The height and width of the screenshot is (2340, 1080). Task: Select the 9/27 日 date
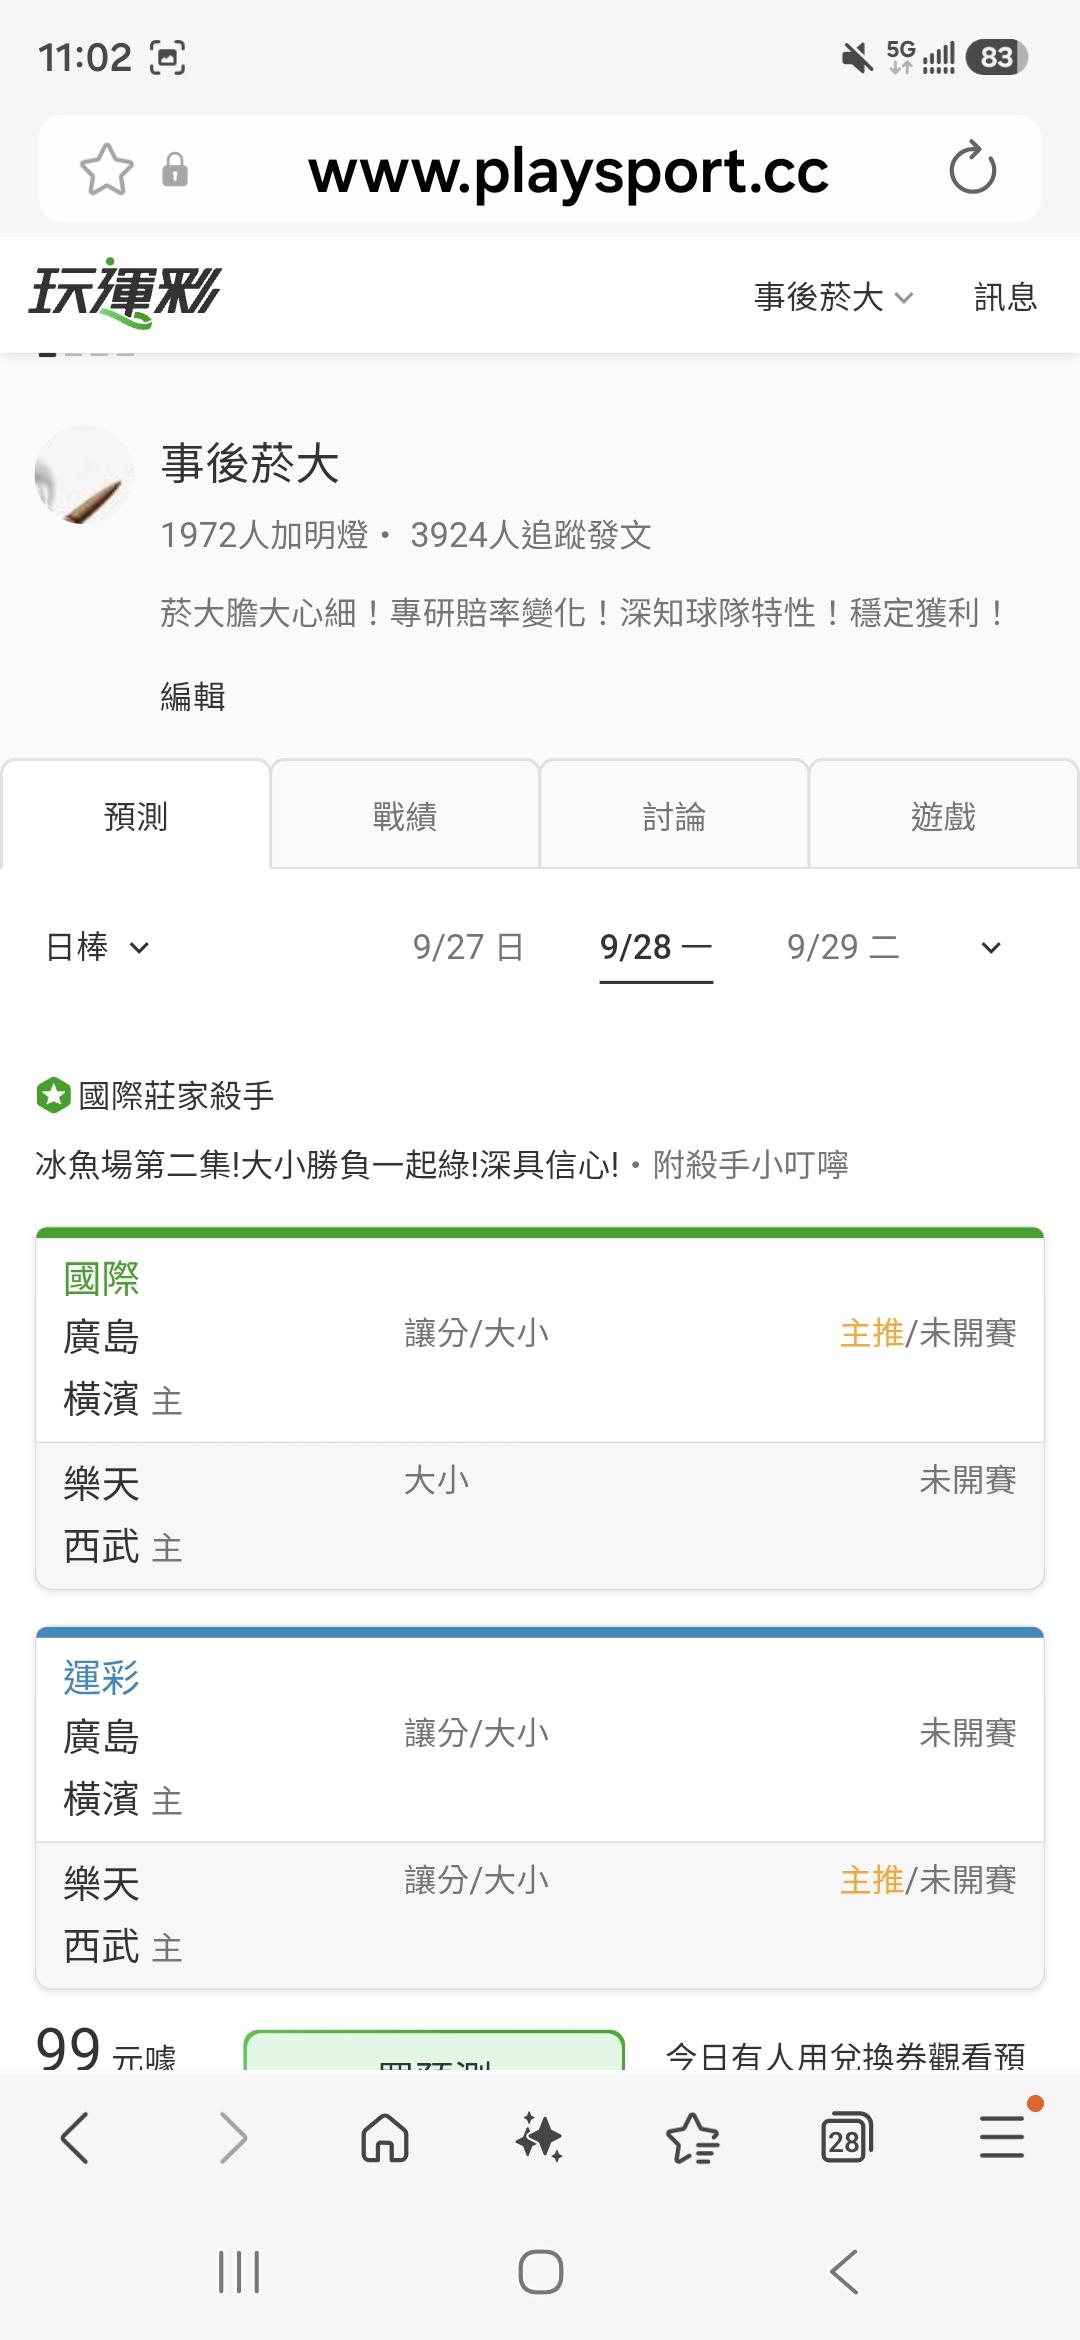pyautogui.click(x=468, y=946)
